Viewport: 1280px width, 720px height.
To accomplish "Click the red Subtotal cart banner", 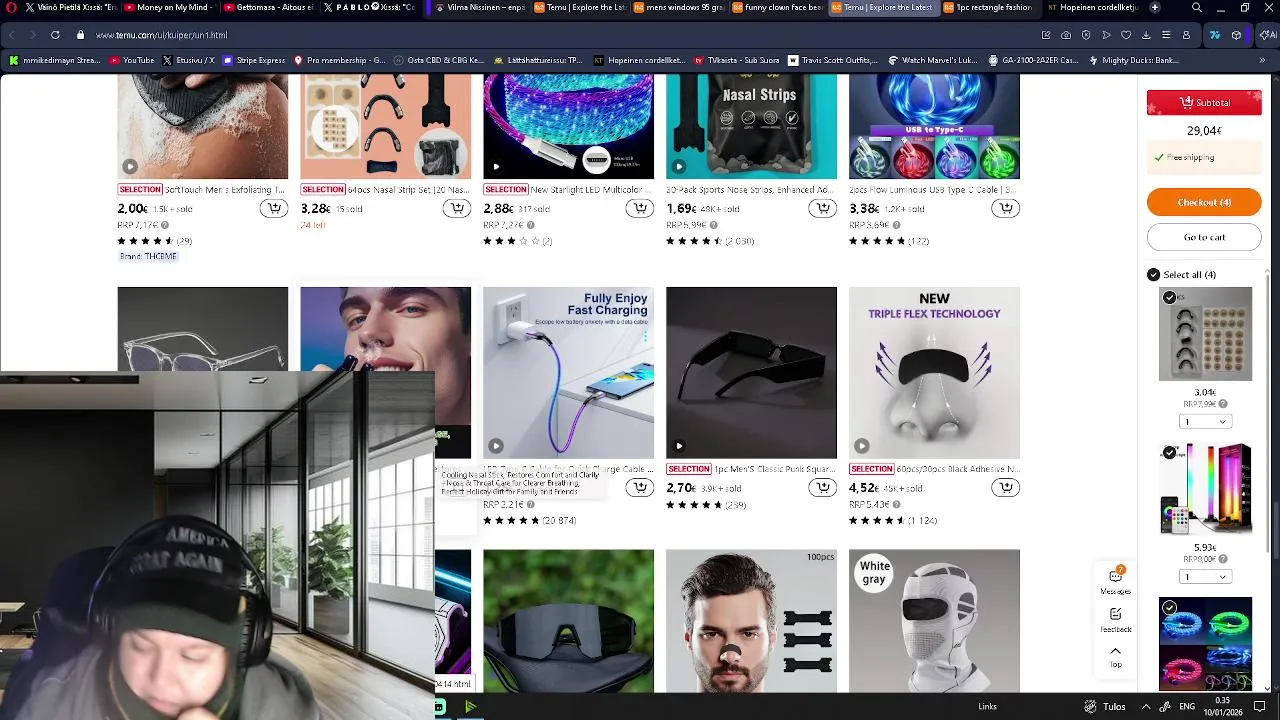I will pyautogui.click(x=1204, y=102).
